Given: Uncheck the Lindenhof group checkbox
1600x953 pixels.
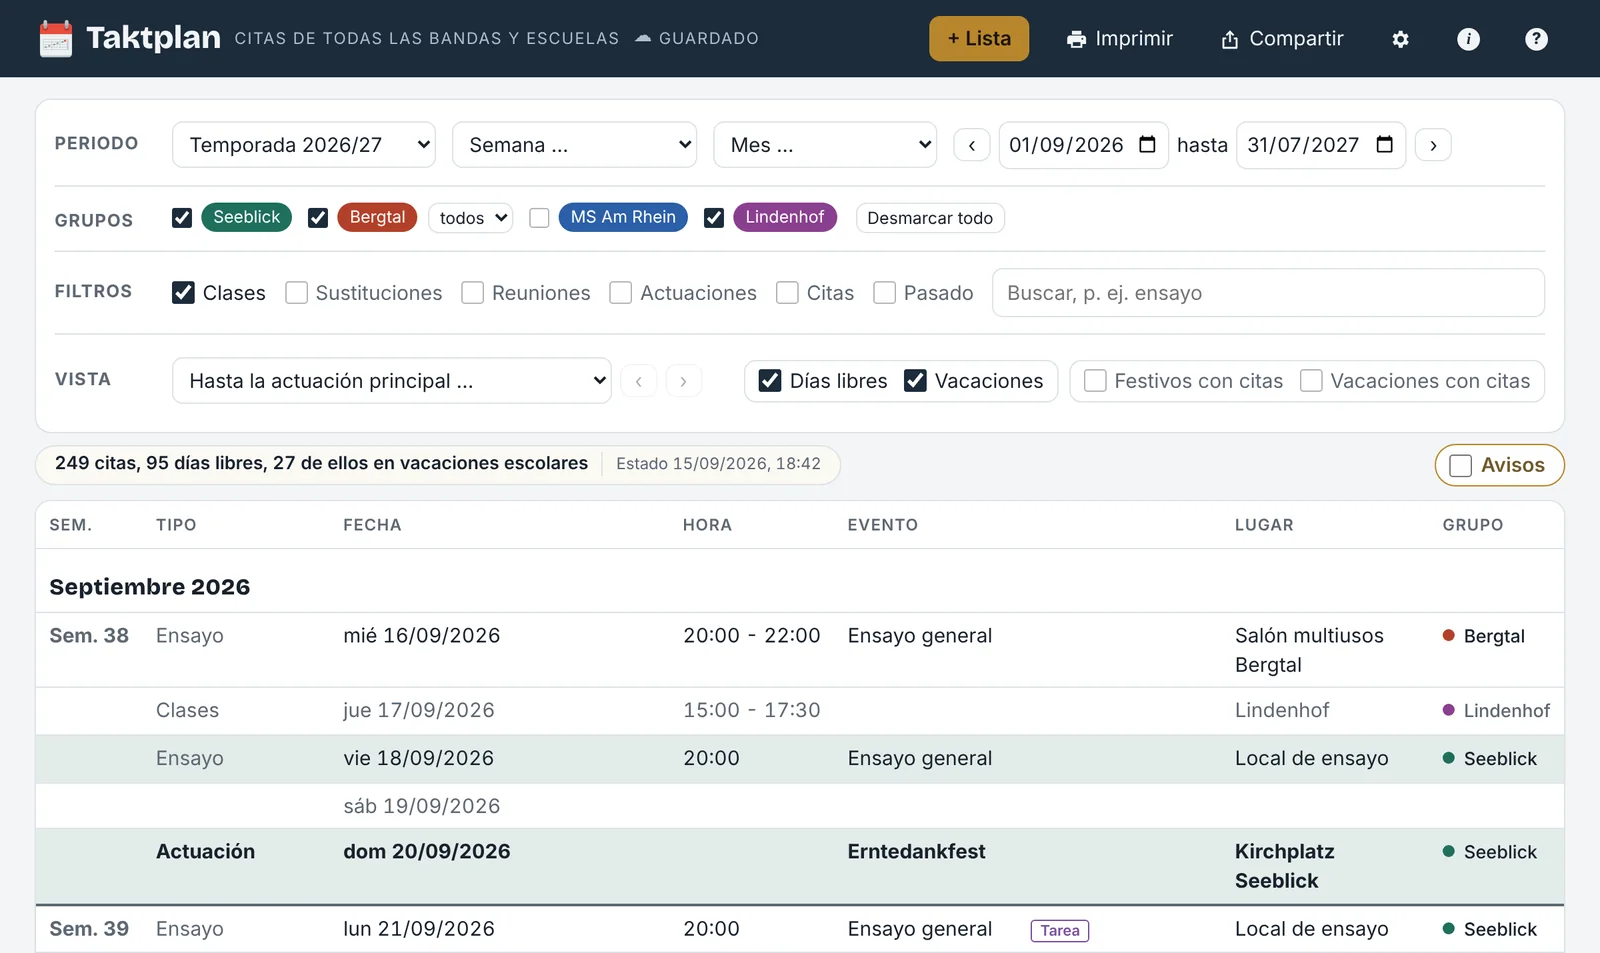Looking at the screenshot, I should tap(714, 218).
